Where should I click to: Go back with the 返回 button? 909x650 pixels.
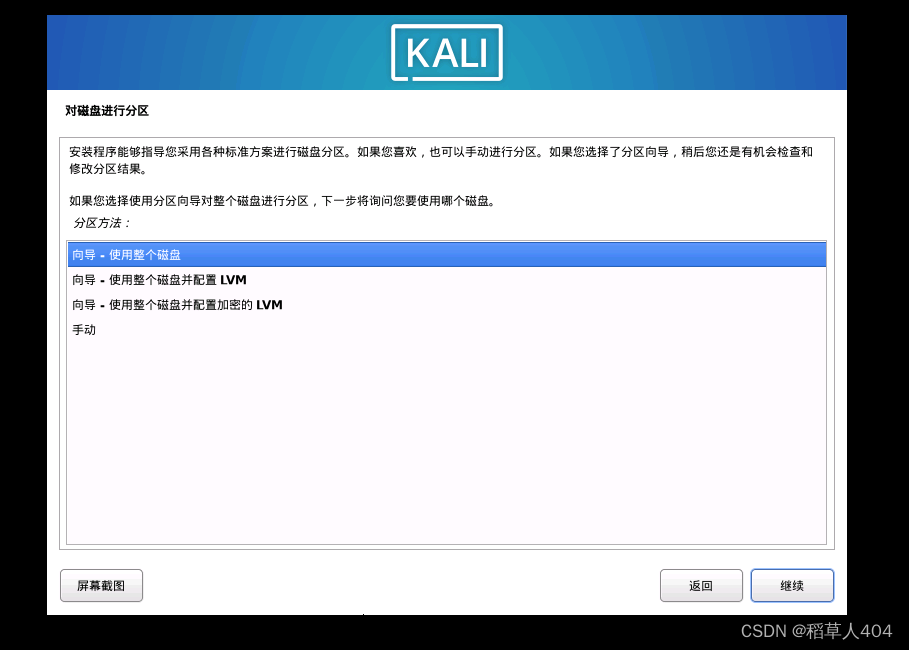pos(701,586)
